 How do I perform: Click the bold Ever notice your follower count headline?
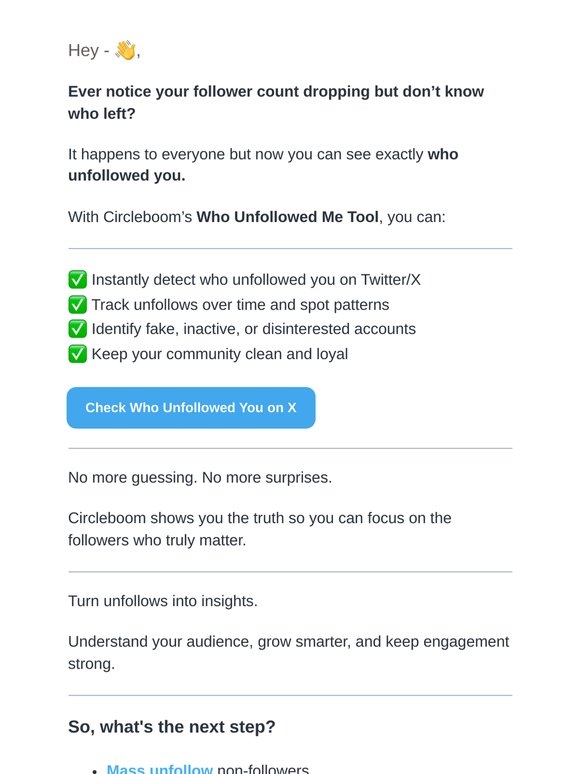click(276, 102)
